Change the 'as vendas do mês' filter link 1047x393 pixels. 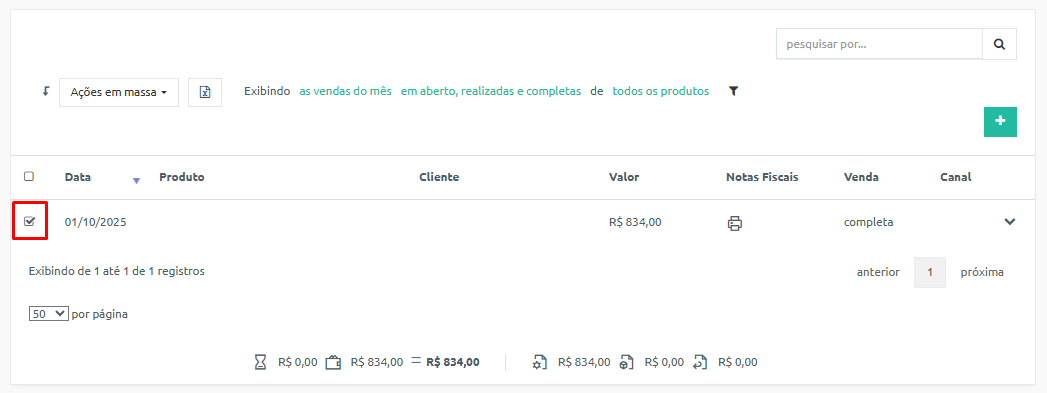[345, 91]
